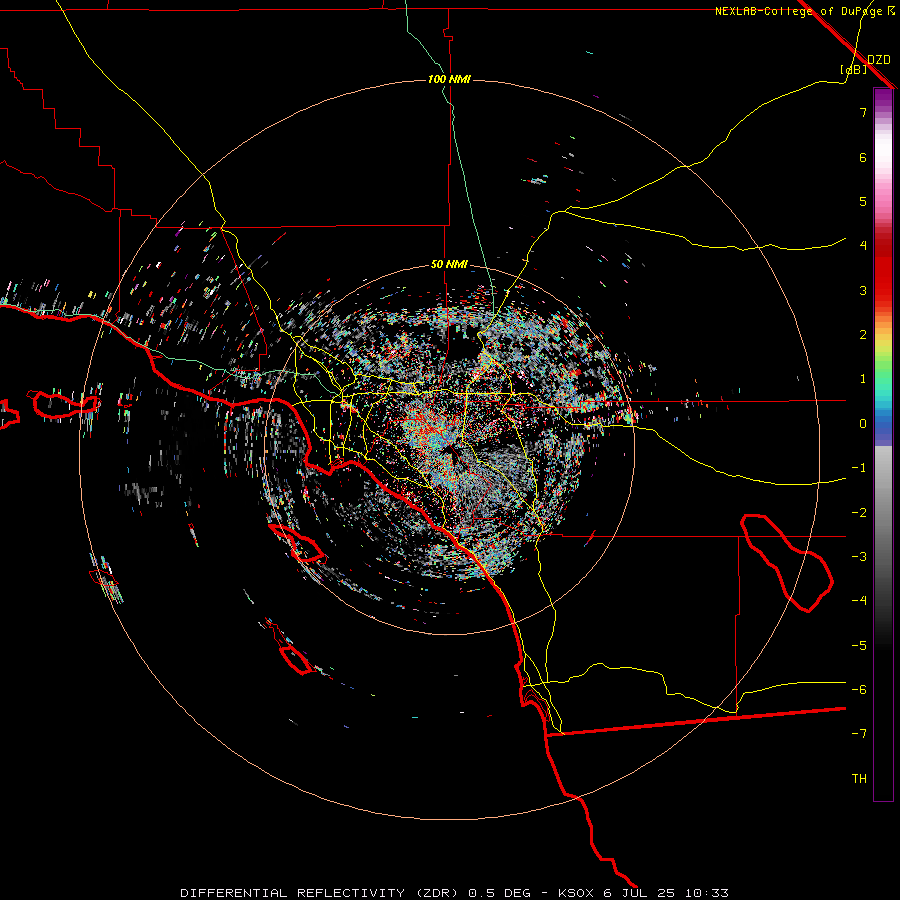This screenshot has height=900, width=900.
Task: Click the "-6" color scale value
Action: (859, 690)
